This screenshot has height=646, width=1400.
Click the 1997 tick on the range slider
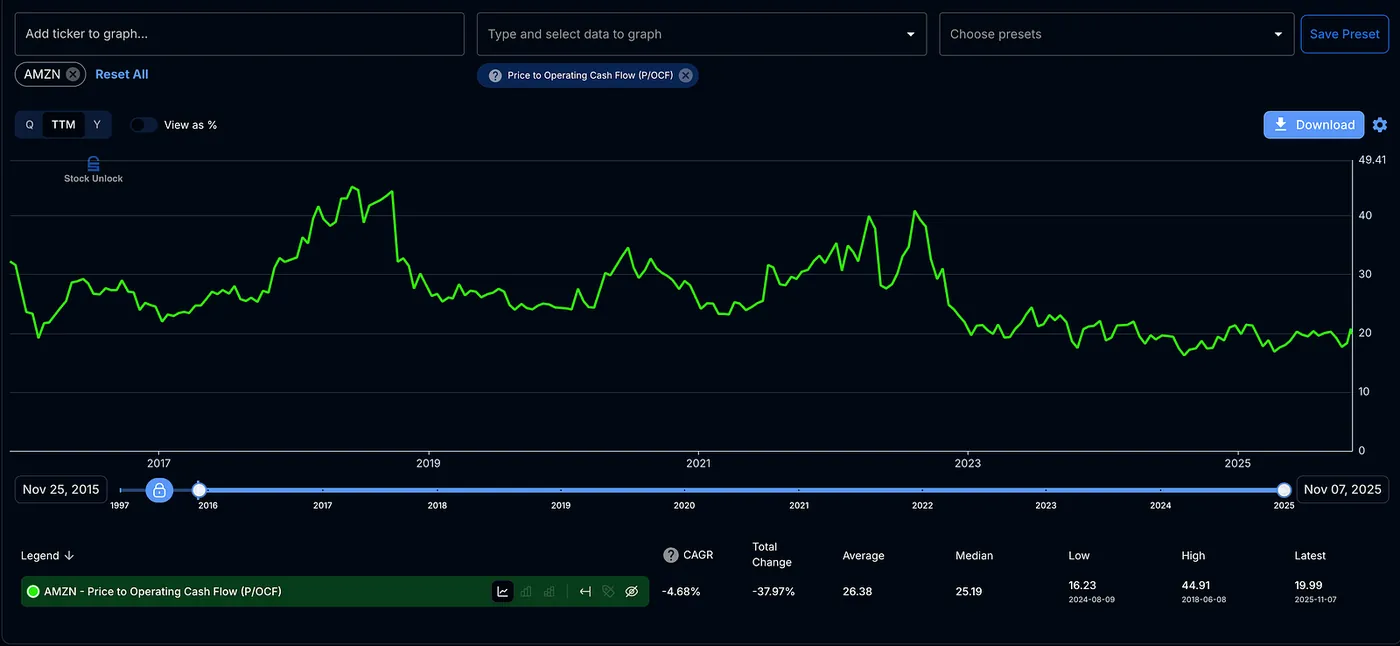pos(120,506)
